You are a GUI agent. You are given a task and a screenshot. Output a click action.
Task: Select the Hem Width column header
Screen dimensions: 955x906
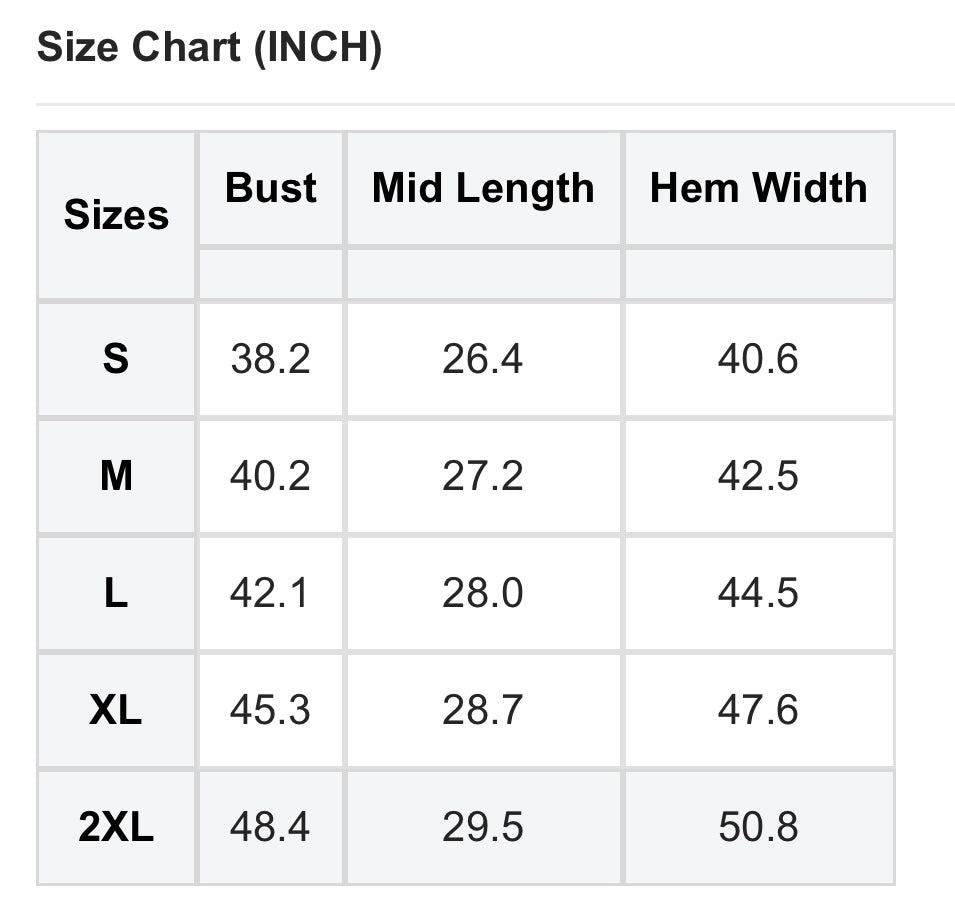pyautogui.click(x=758, y=188)
